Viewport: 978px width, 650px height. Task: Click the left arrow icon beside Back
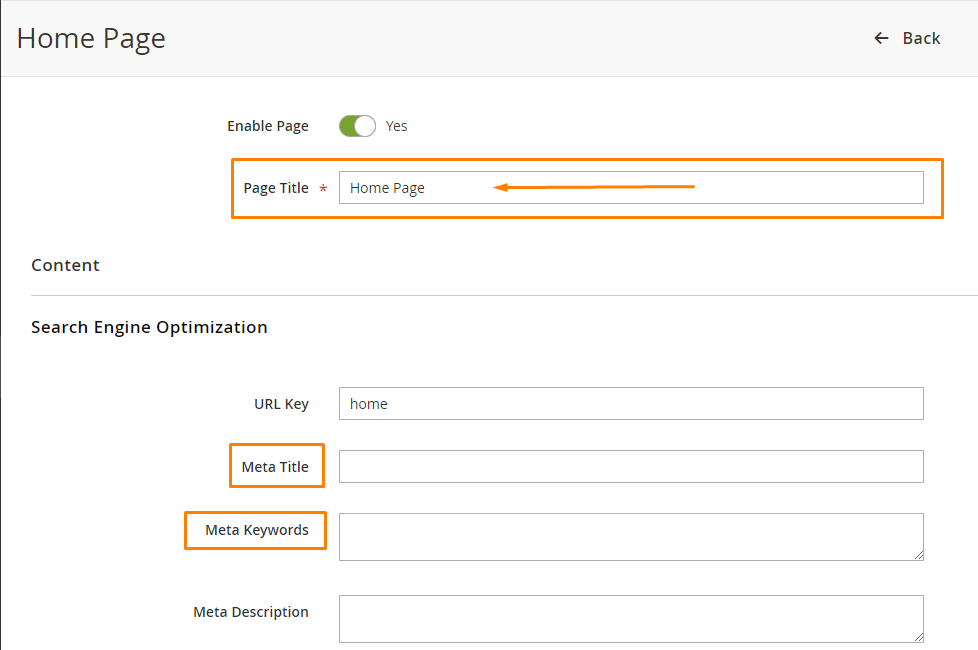[881, 39]
